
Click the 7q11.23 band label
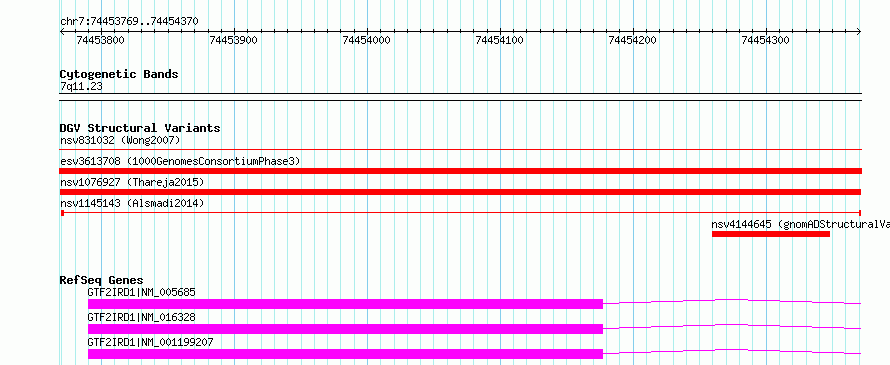pyautogui.click(x=81, y=87)
